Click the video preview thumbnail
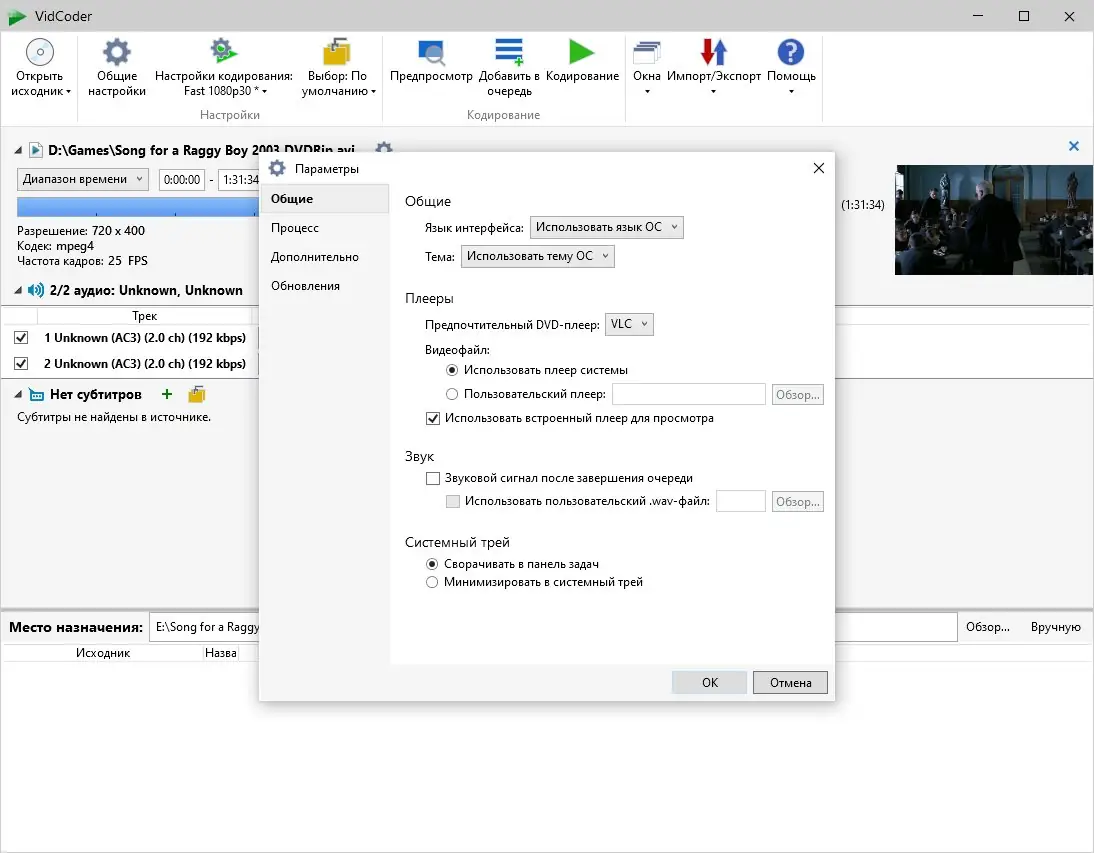 pos(994,220)
